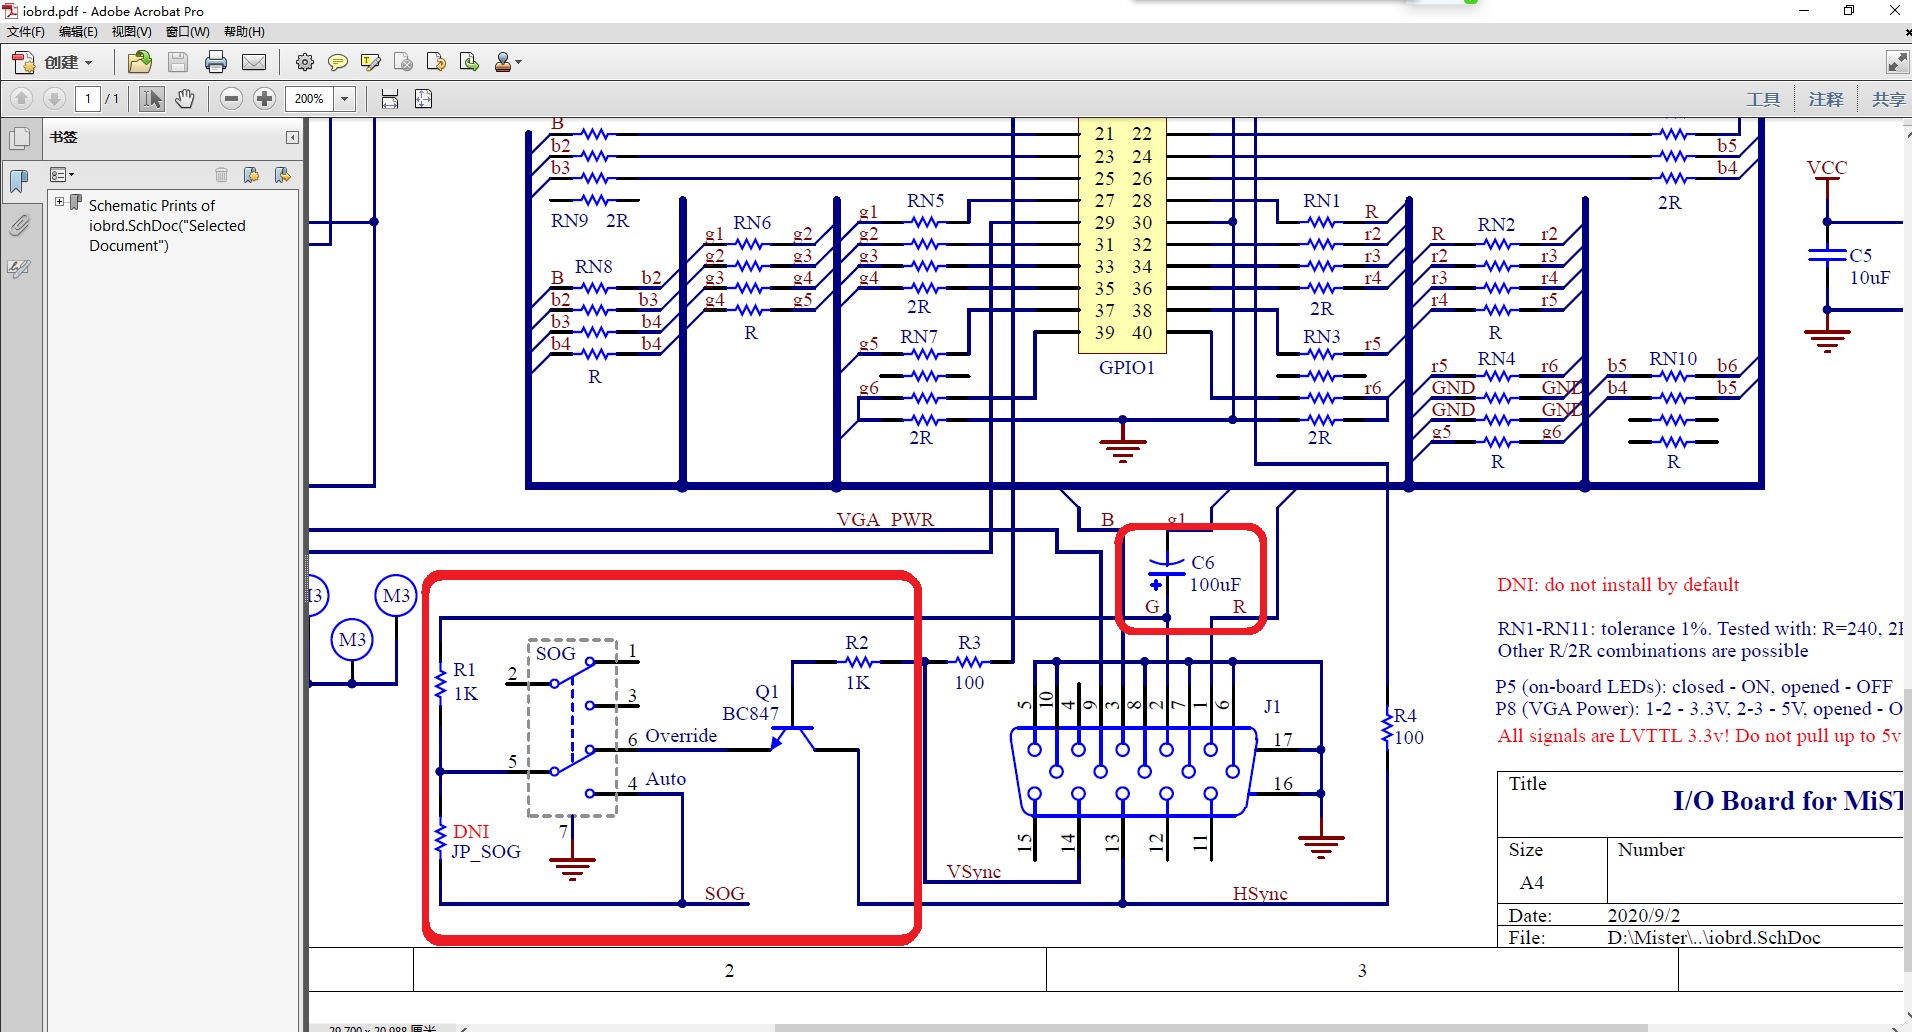Open the signatures panel icon

(x=19, y=268)
